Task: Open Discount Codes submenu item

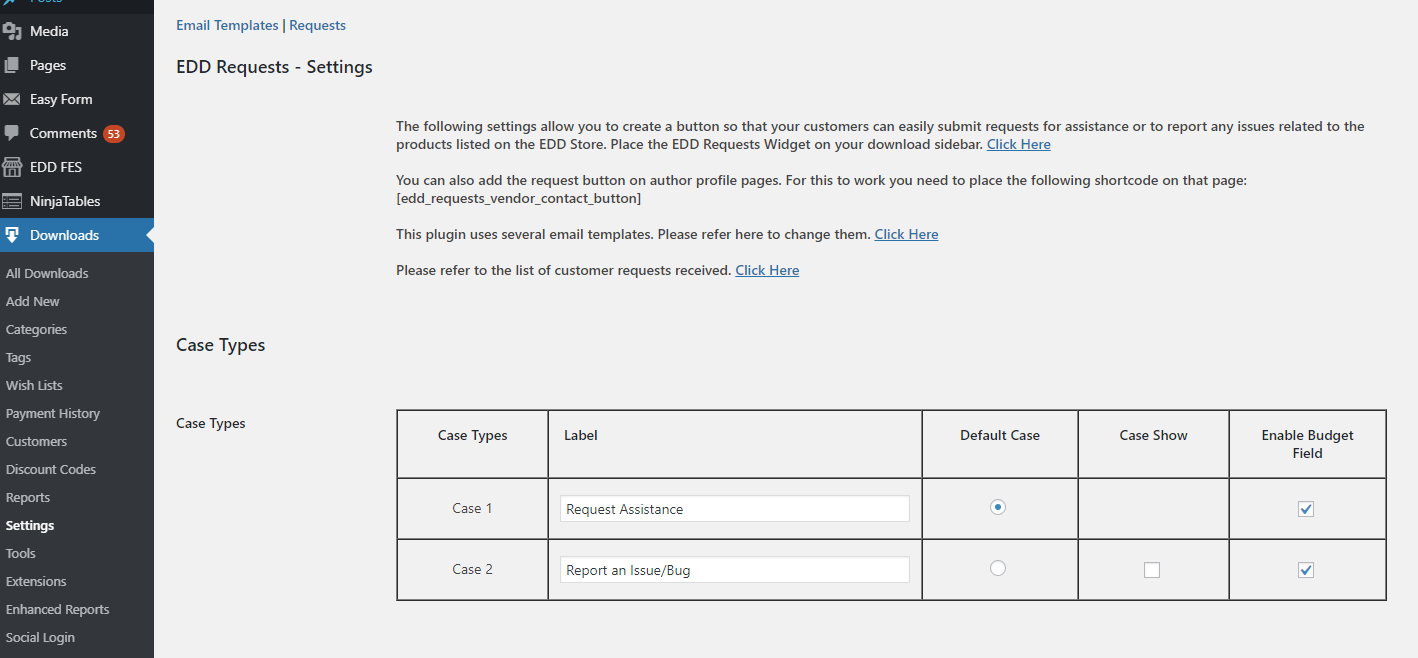Action: (x=51, y=469)
